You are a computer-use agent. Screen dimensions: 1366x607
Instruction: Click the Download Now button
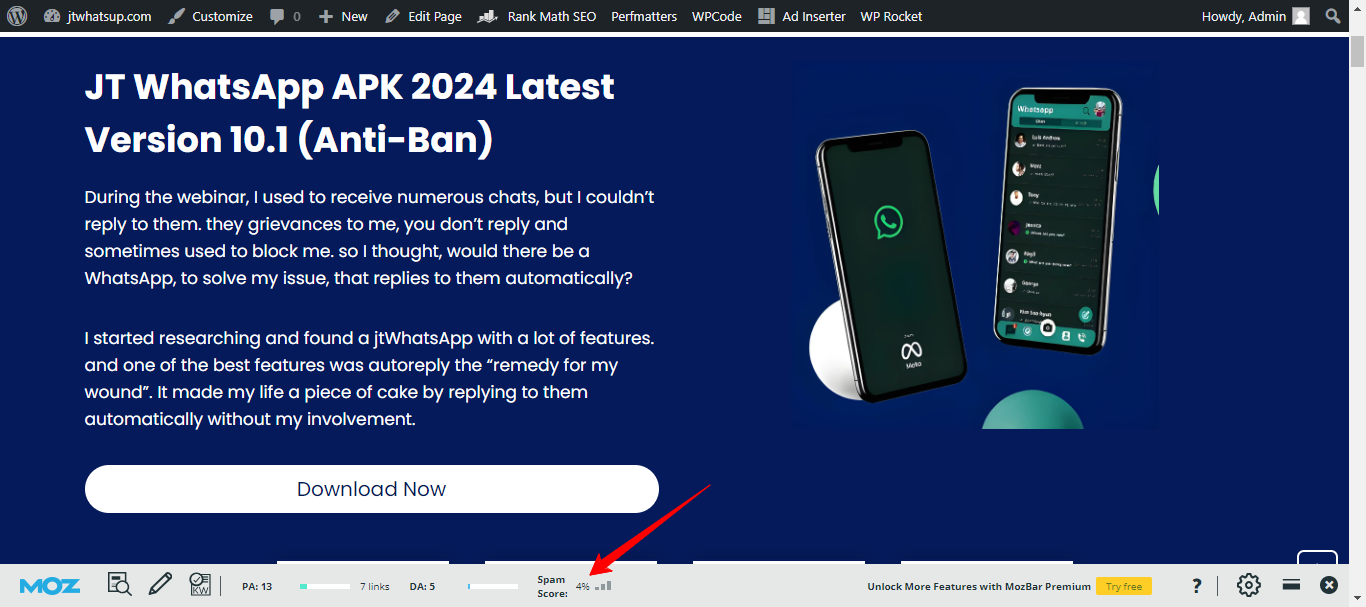(x=371, y=489)
